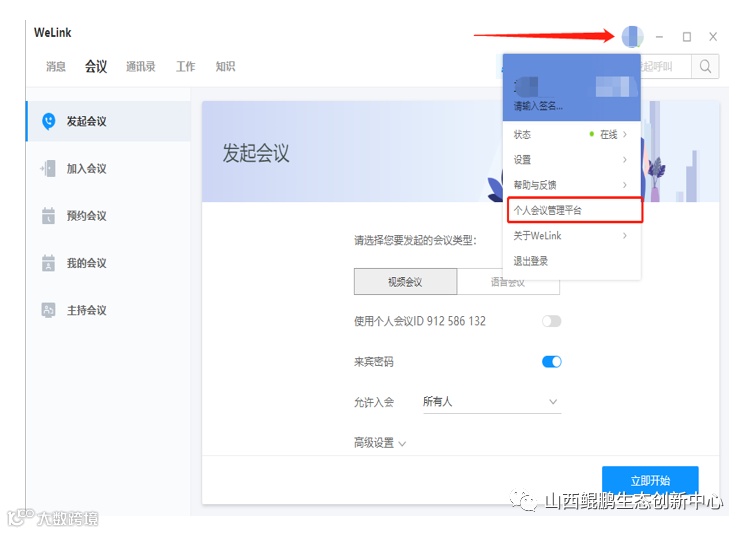Minimize the WeLink window
This screenshot has height=533, width=747.
click(659, 37)
